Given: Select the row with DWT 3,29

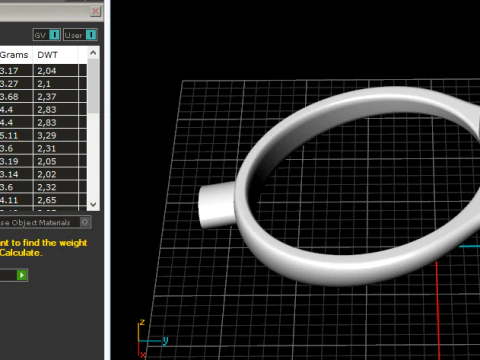Looking at the screenshot, I should pos(43,135).
